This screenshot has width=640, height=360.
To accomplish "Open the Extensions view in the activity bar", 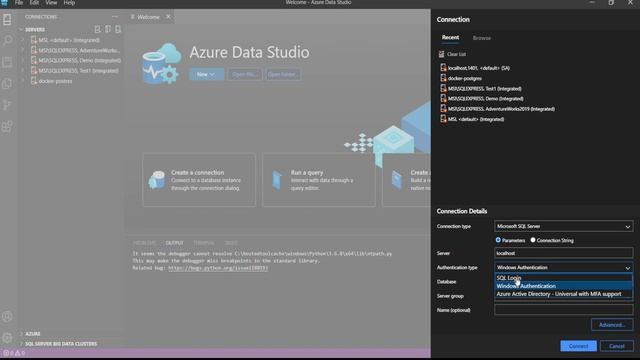I will click(x=7, y=127).
